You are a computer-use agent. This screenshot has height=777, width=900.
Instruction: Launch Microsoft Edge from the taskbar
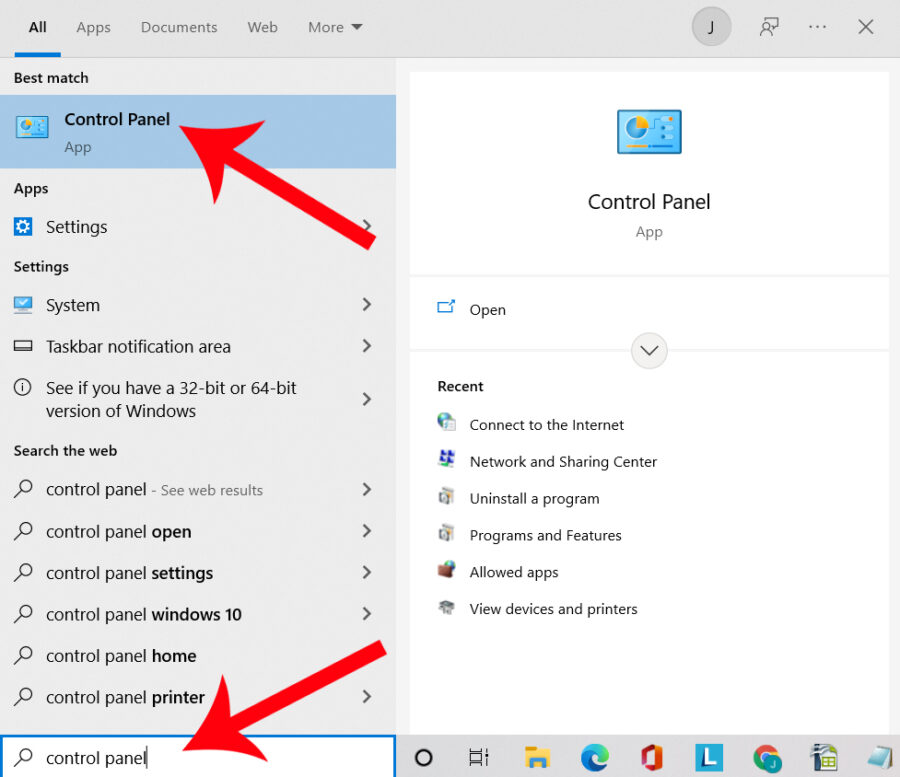pyautogui.click(x=595, y=757)
